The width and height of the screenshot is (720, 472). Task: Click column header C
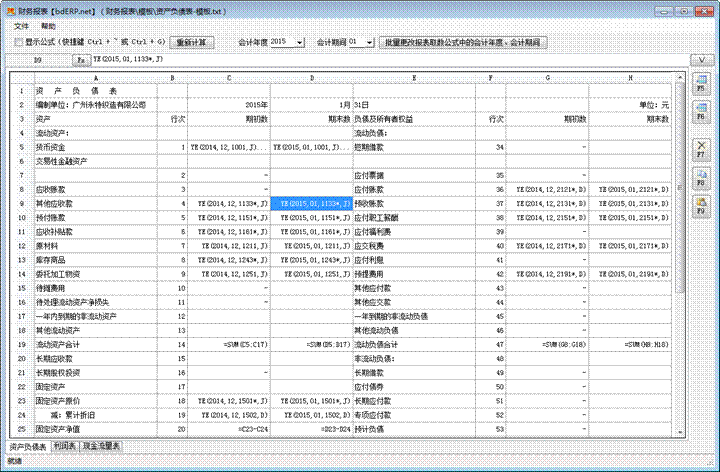(x=229, y=78)
